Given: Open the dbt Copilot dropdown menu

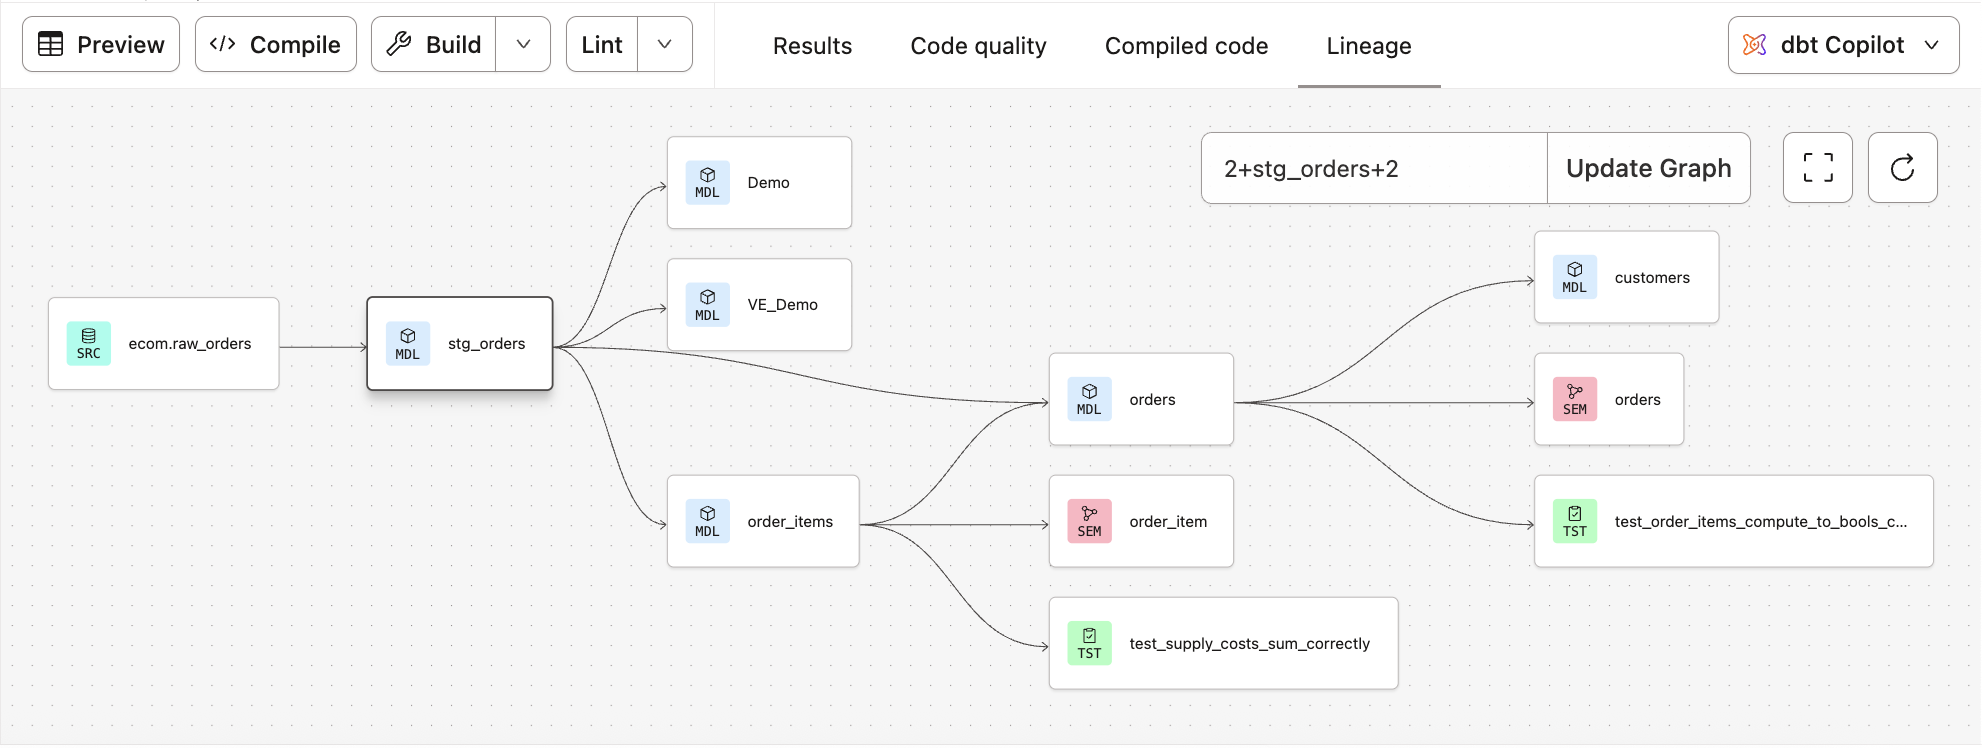Looking at the screenshot, I should (1842, 45).
